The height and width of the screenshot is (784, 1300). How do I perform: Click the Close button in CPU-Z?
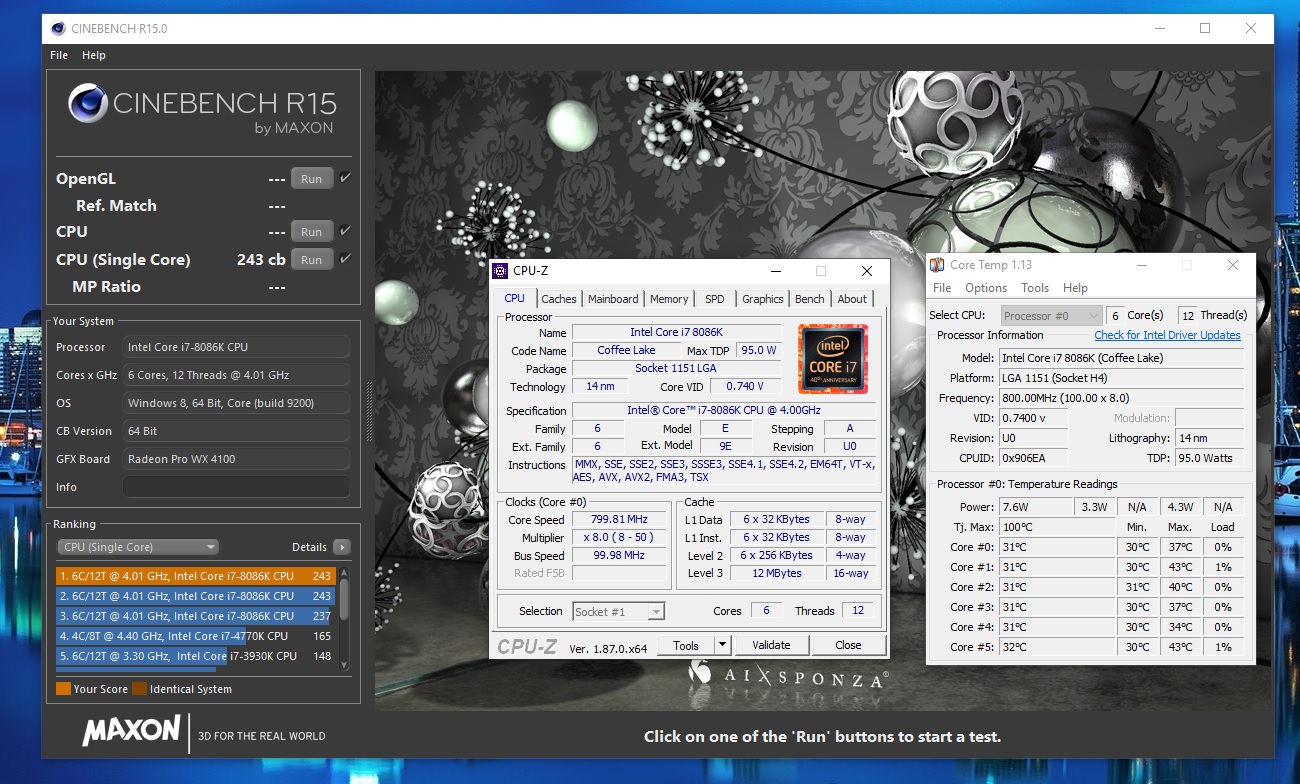click(848, 645)
